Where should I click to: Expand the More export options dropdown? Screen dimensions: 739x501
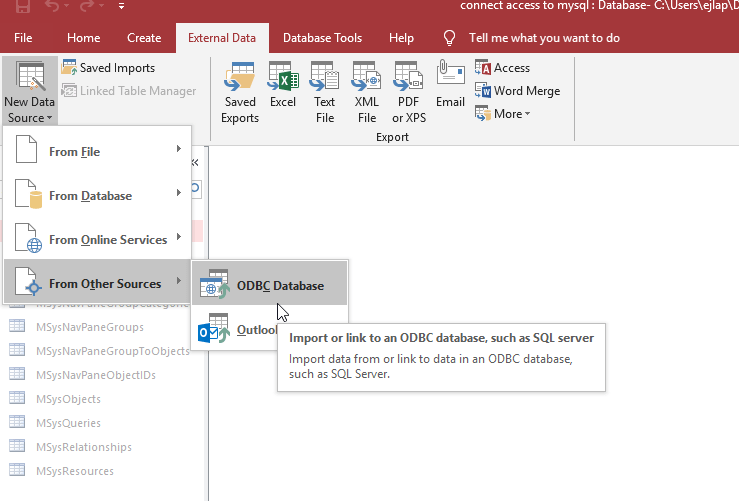pyautogui.click(x=502, y=114)
